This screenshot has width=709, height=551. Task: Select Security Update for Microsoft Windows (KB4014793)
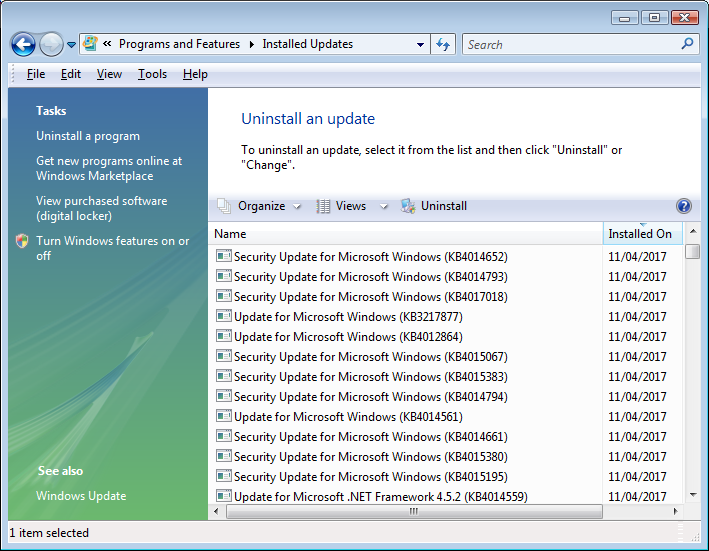371,277
